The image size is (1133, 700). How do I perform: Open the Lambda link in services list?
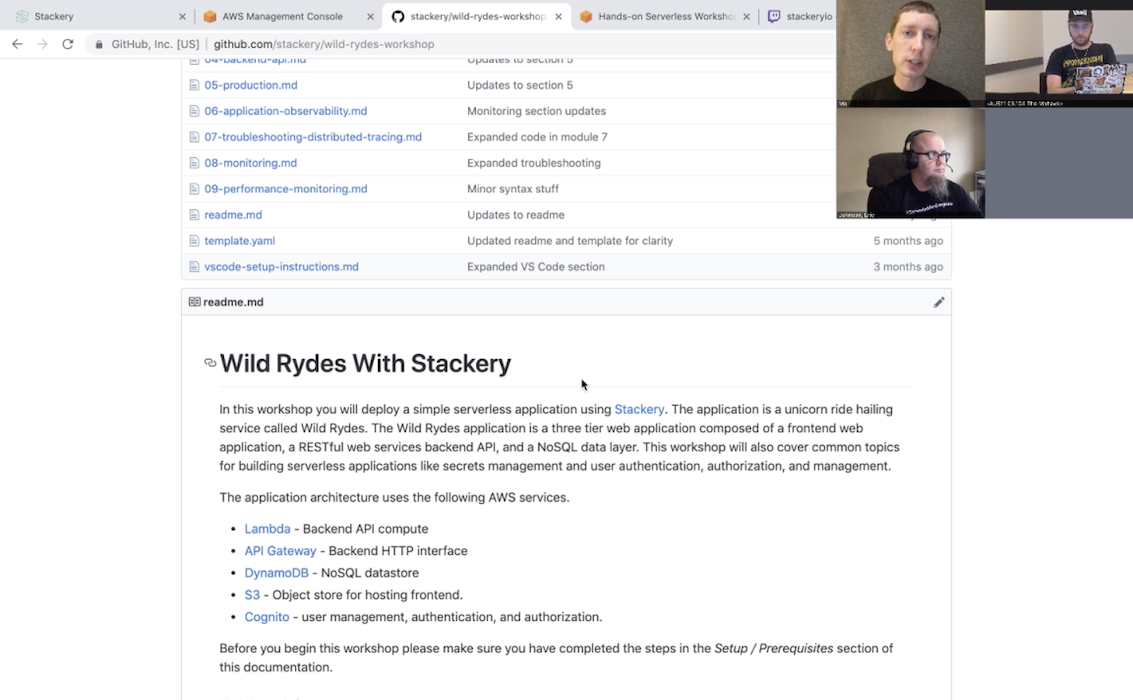coord(267,530)
